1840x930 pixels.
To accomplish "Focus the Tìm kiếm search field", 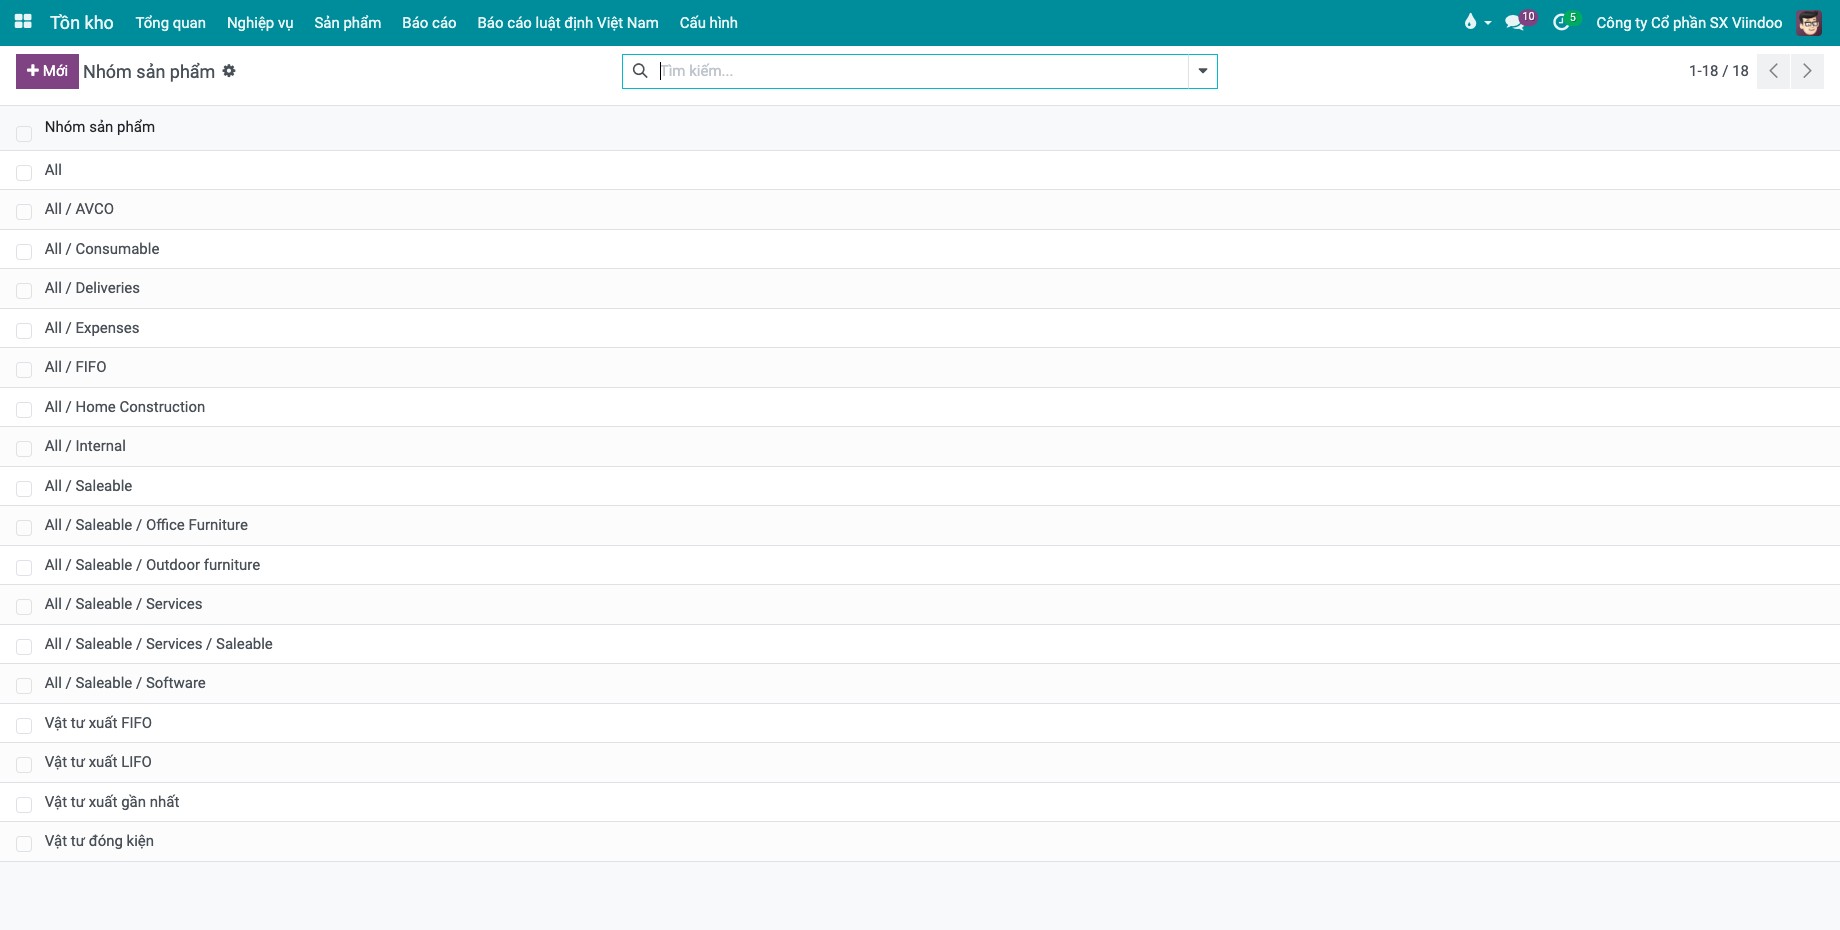I will coord(920,71).
